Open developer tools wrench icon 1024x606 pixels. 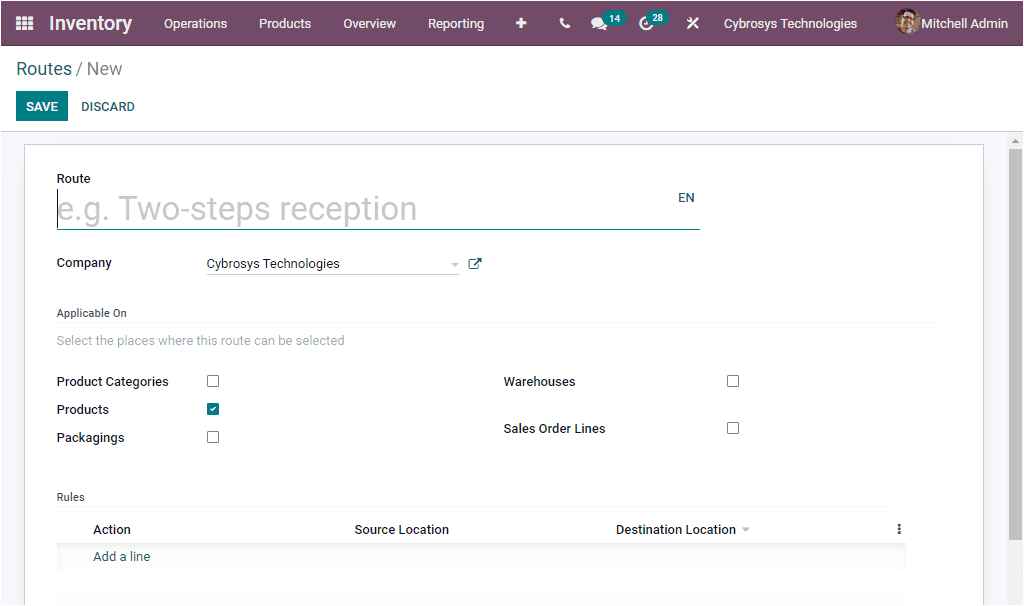coord(692,23)
